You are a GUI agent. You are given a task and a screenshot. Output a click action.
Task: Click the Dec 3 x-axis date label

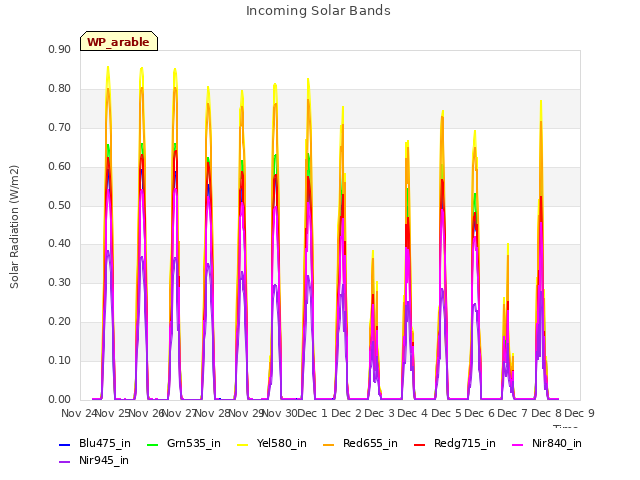point(379,413)
